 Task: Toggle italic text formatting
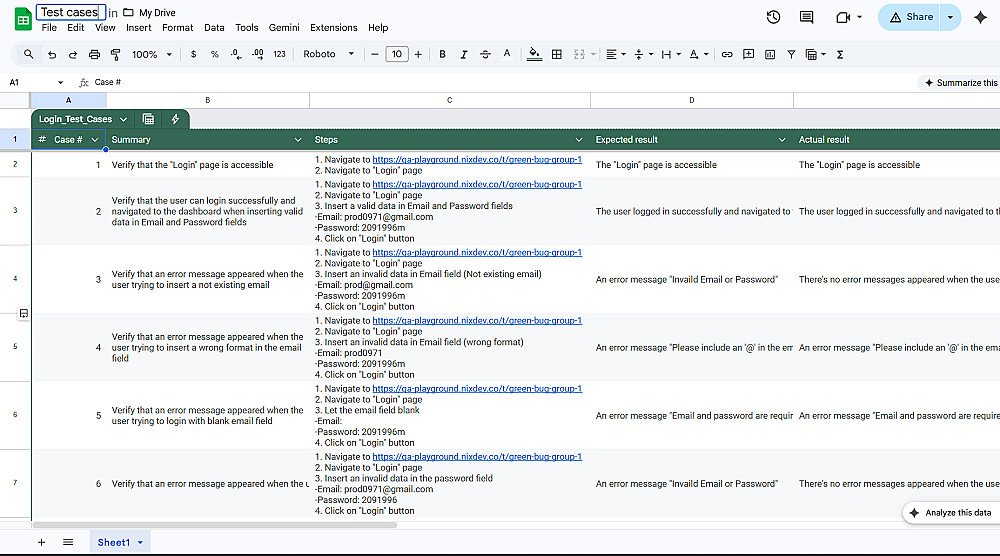464,54
